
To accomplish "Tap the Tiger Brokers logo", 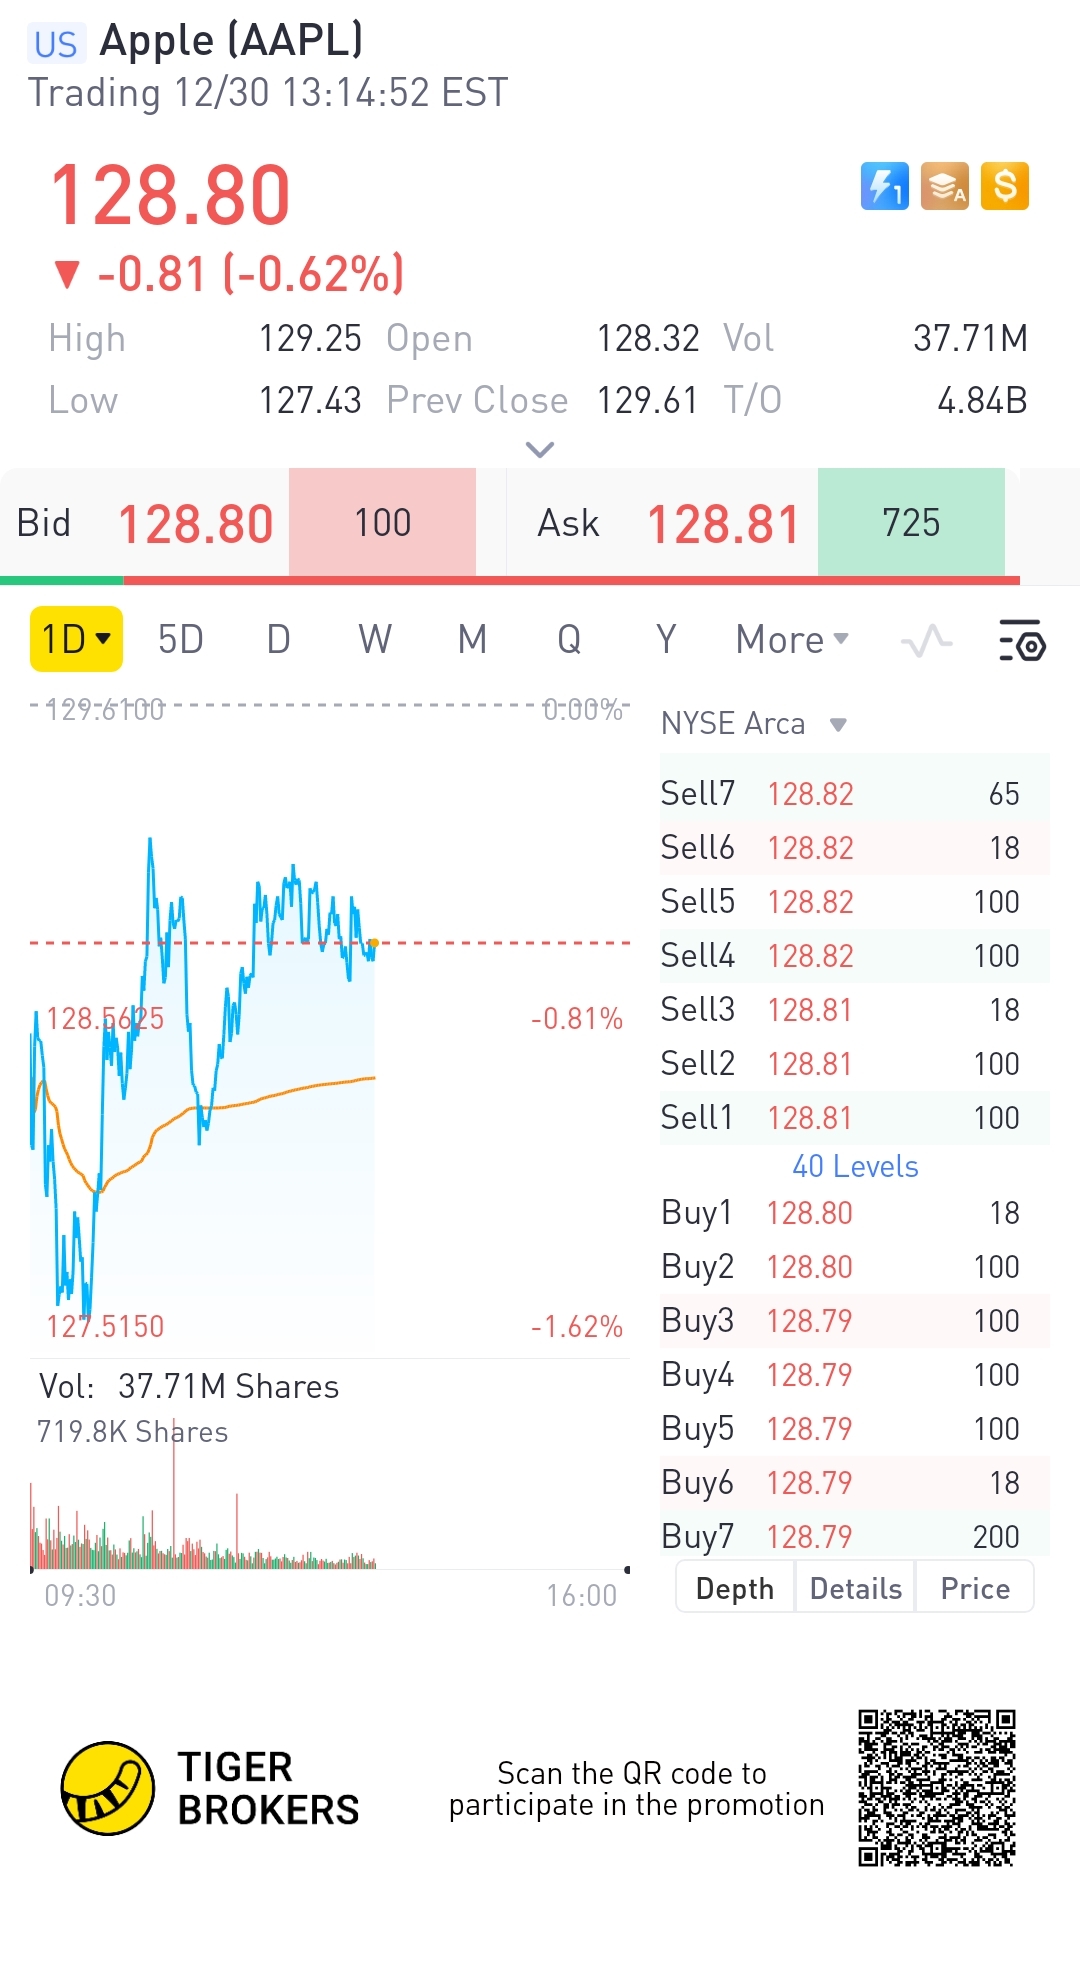I will pos(108,1788).
